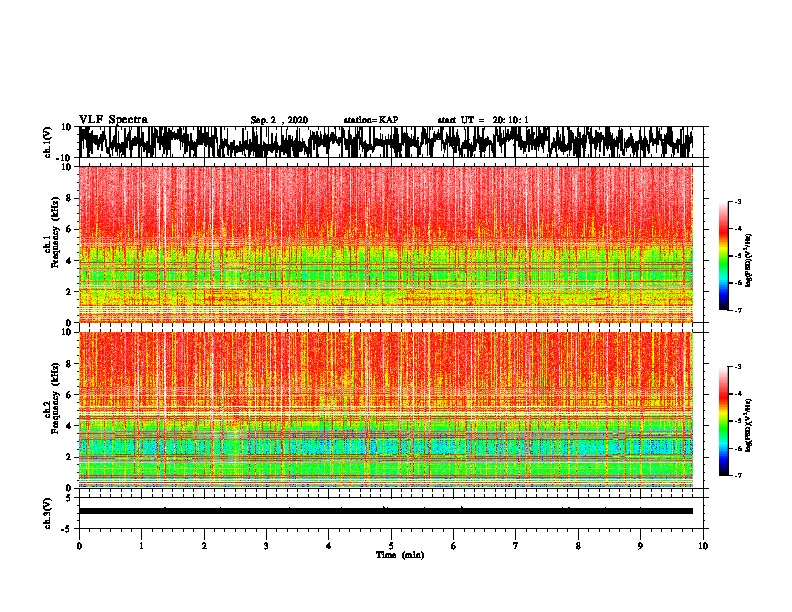Click the time axis tick label "2"
Screen dimensions: 792x612
click(x=204, y=546)
